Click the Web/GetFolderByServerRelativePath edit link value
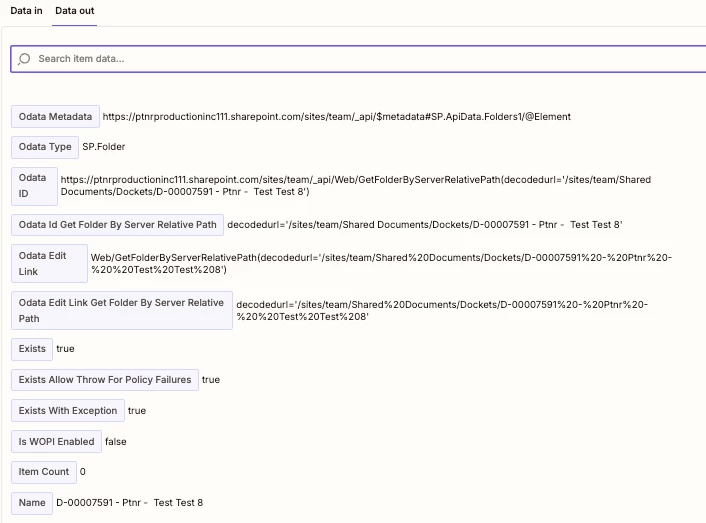706x523 pixels. click(x=381, y=263)
